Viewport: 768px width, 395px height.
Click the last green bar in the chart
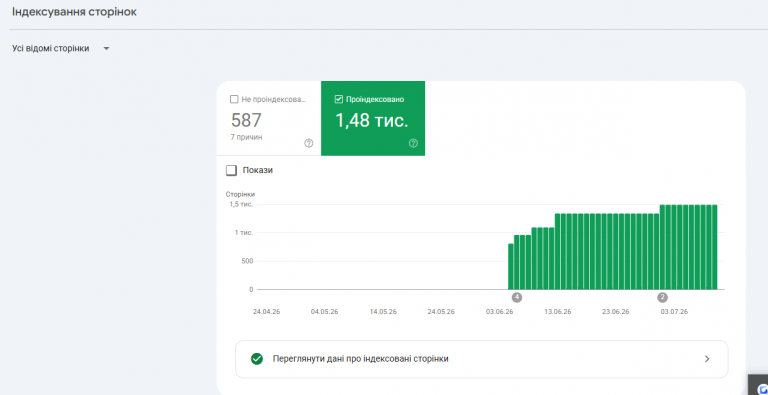pos(715,247)
